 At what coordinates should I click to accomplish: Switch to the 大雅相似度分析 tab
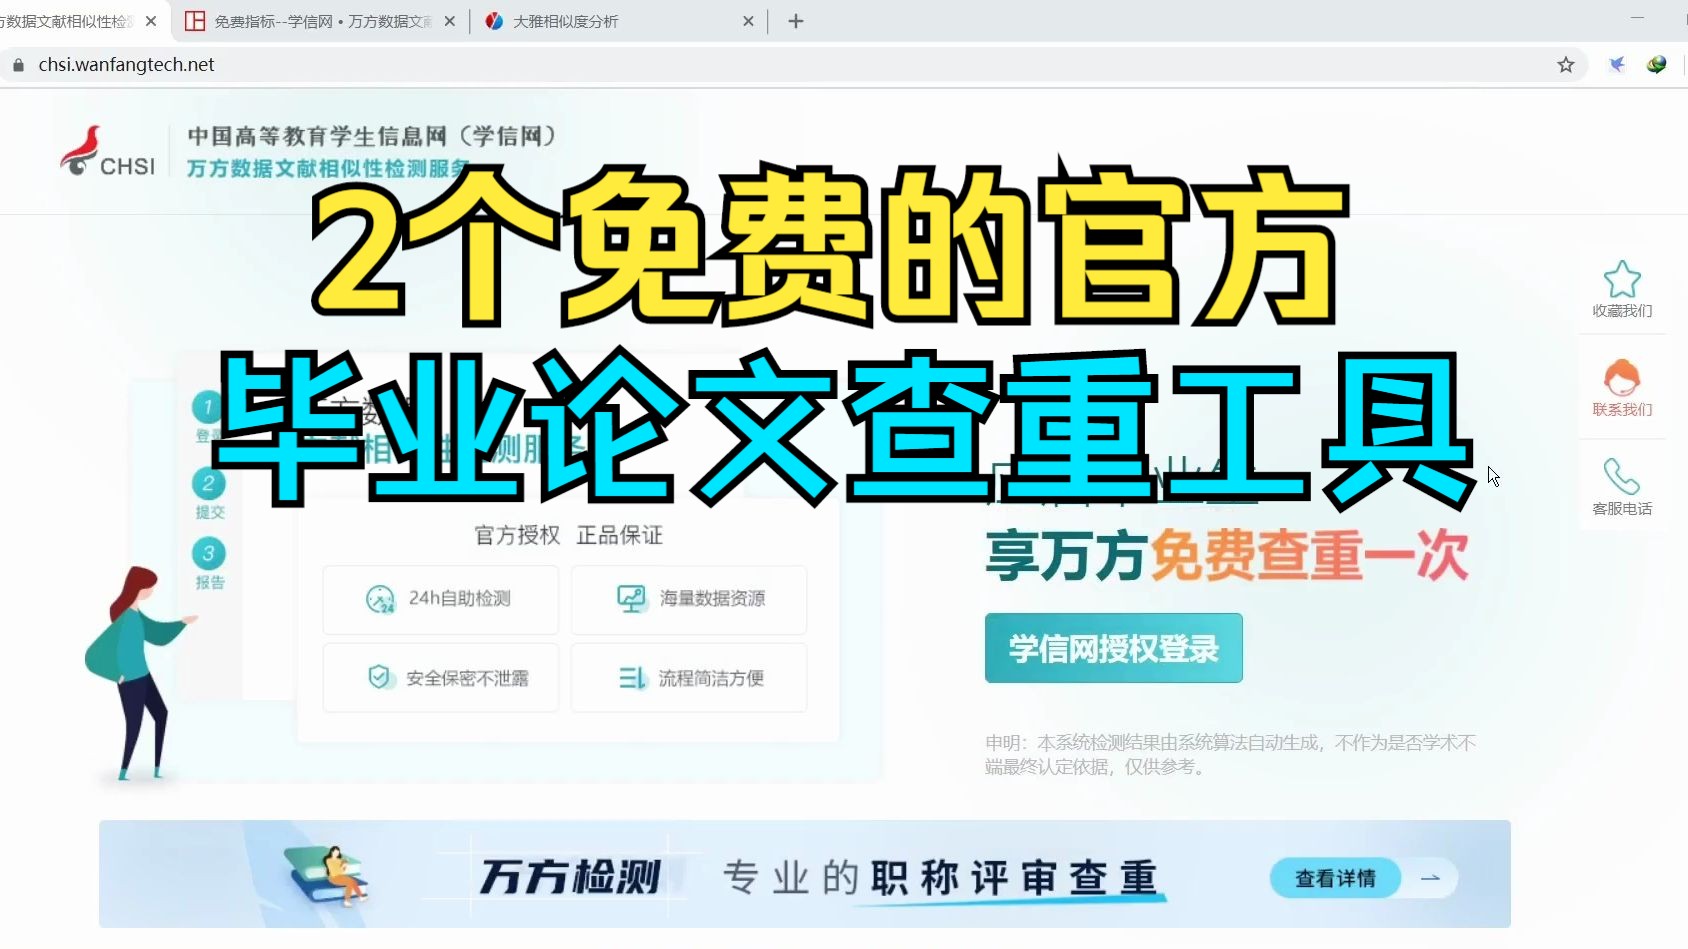(x=617, y=21)
